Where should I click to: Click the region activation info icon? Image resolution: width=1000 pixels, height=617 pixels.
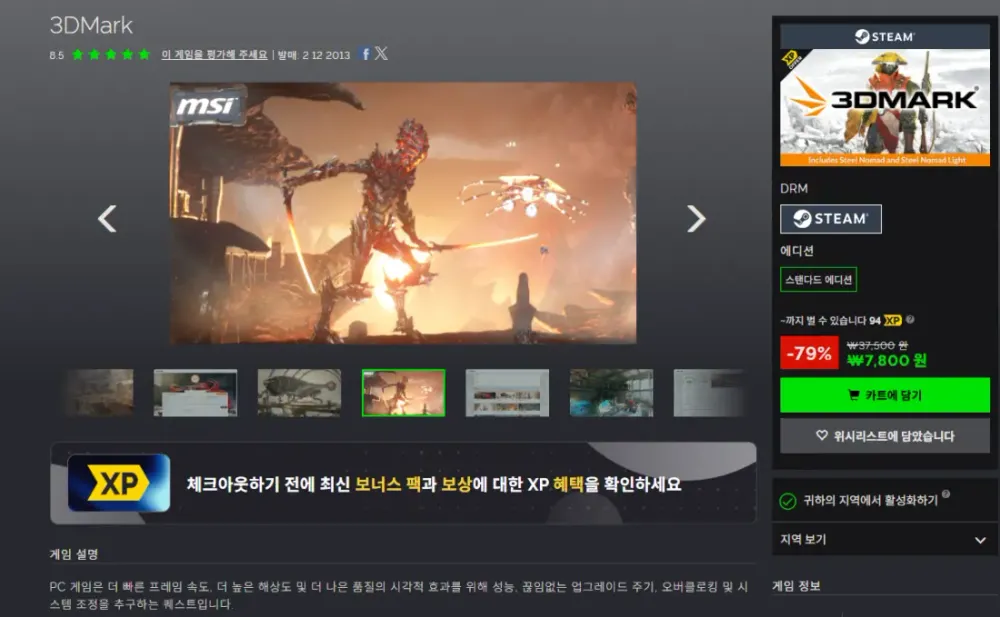coord(946,494)
